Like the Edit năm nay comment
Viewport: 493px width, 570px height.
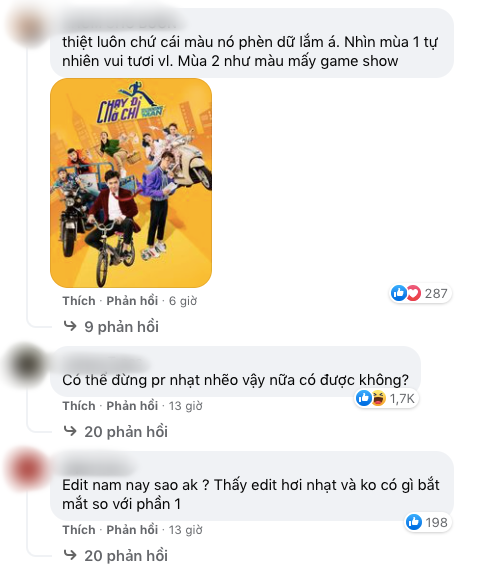click(x=79, y=530)
